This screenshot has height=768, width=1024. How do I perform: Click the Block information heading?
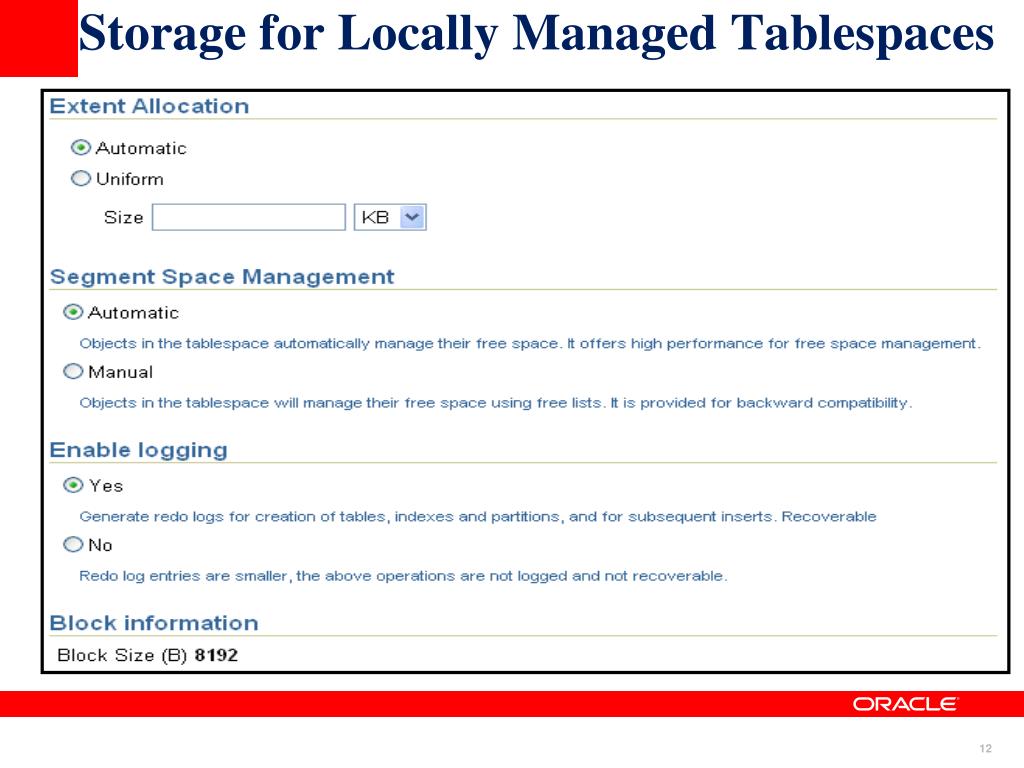click(154, 623)
